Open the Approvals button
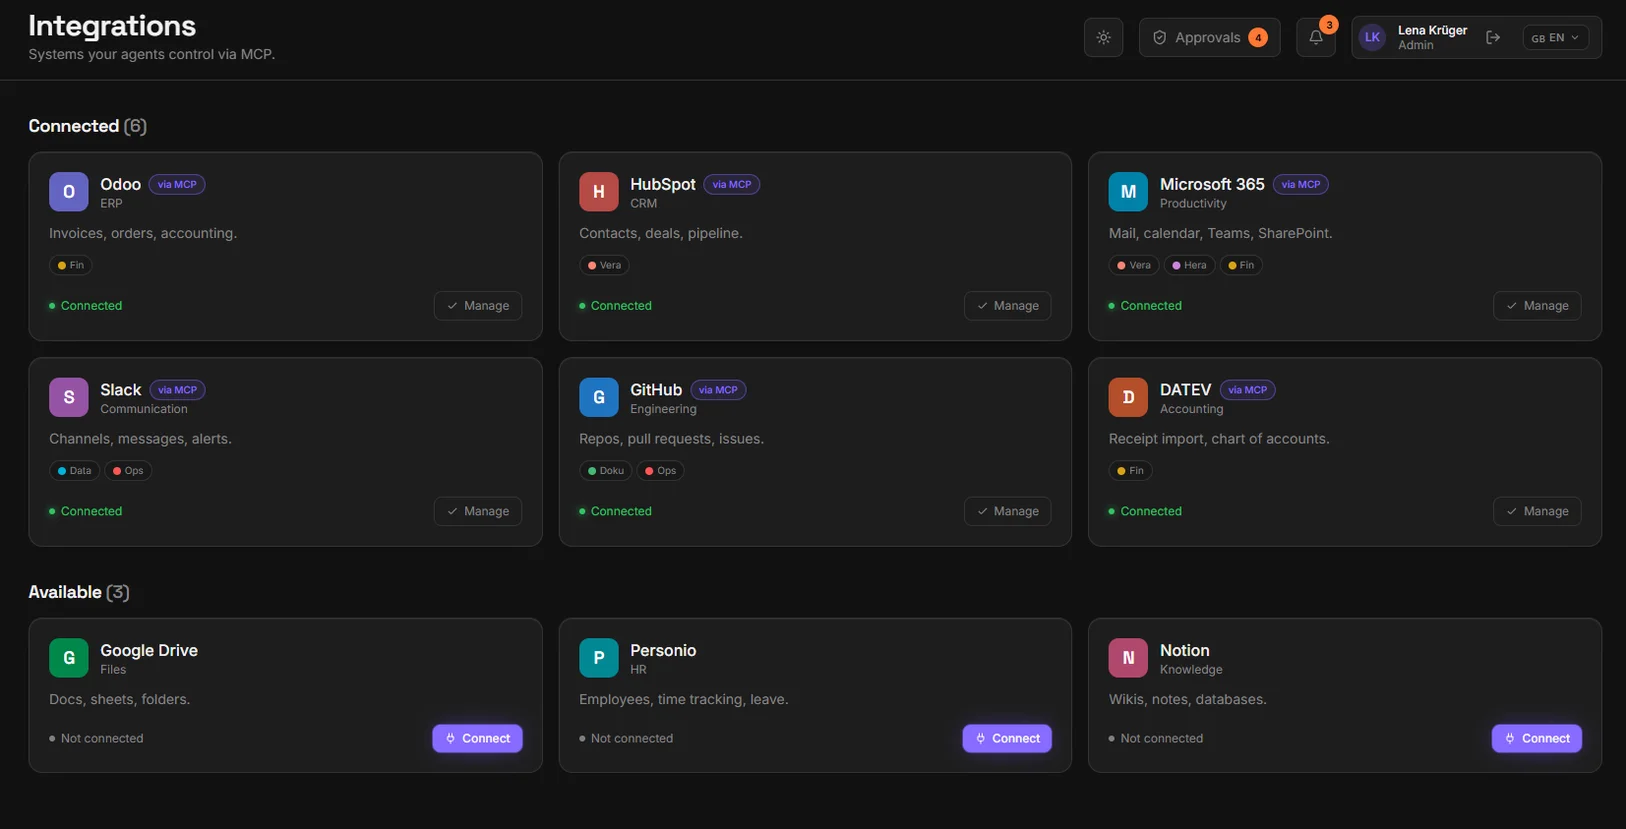 1209,38
